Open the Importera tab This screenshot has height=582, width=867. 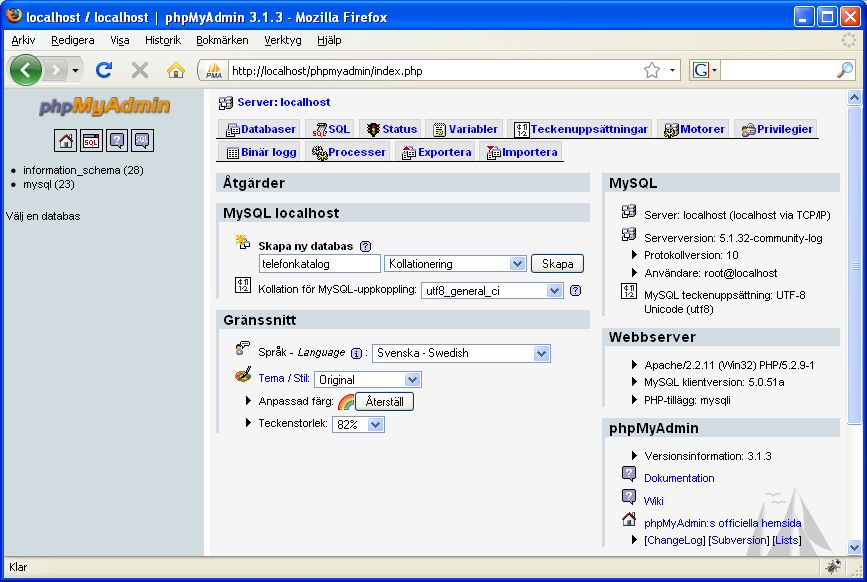click(521, 152)
